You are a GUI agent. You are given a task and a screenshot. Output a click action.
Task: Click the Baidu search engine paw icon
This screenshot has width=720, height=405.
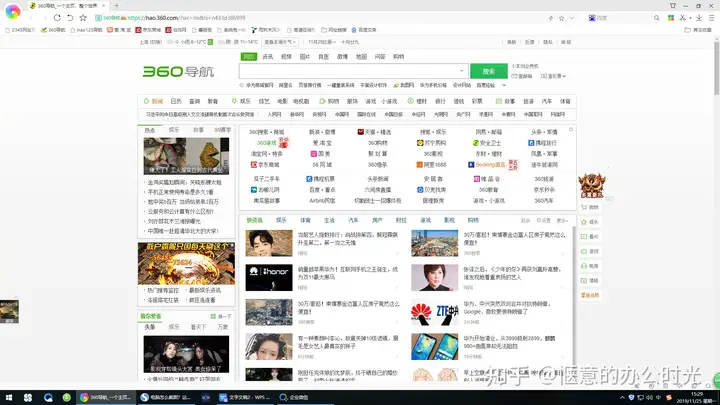pos(592,18)
